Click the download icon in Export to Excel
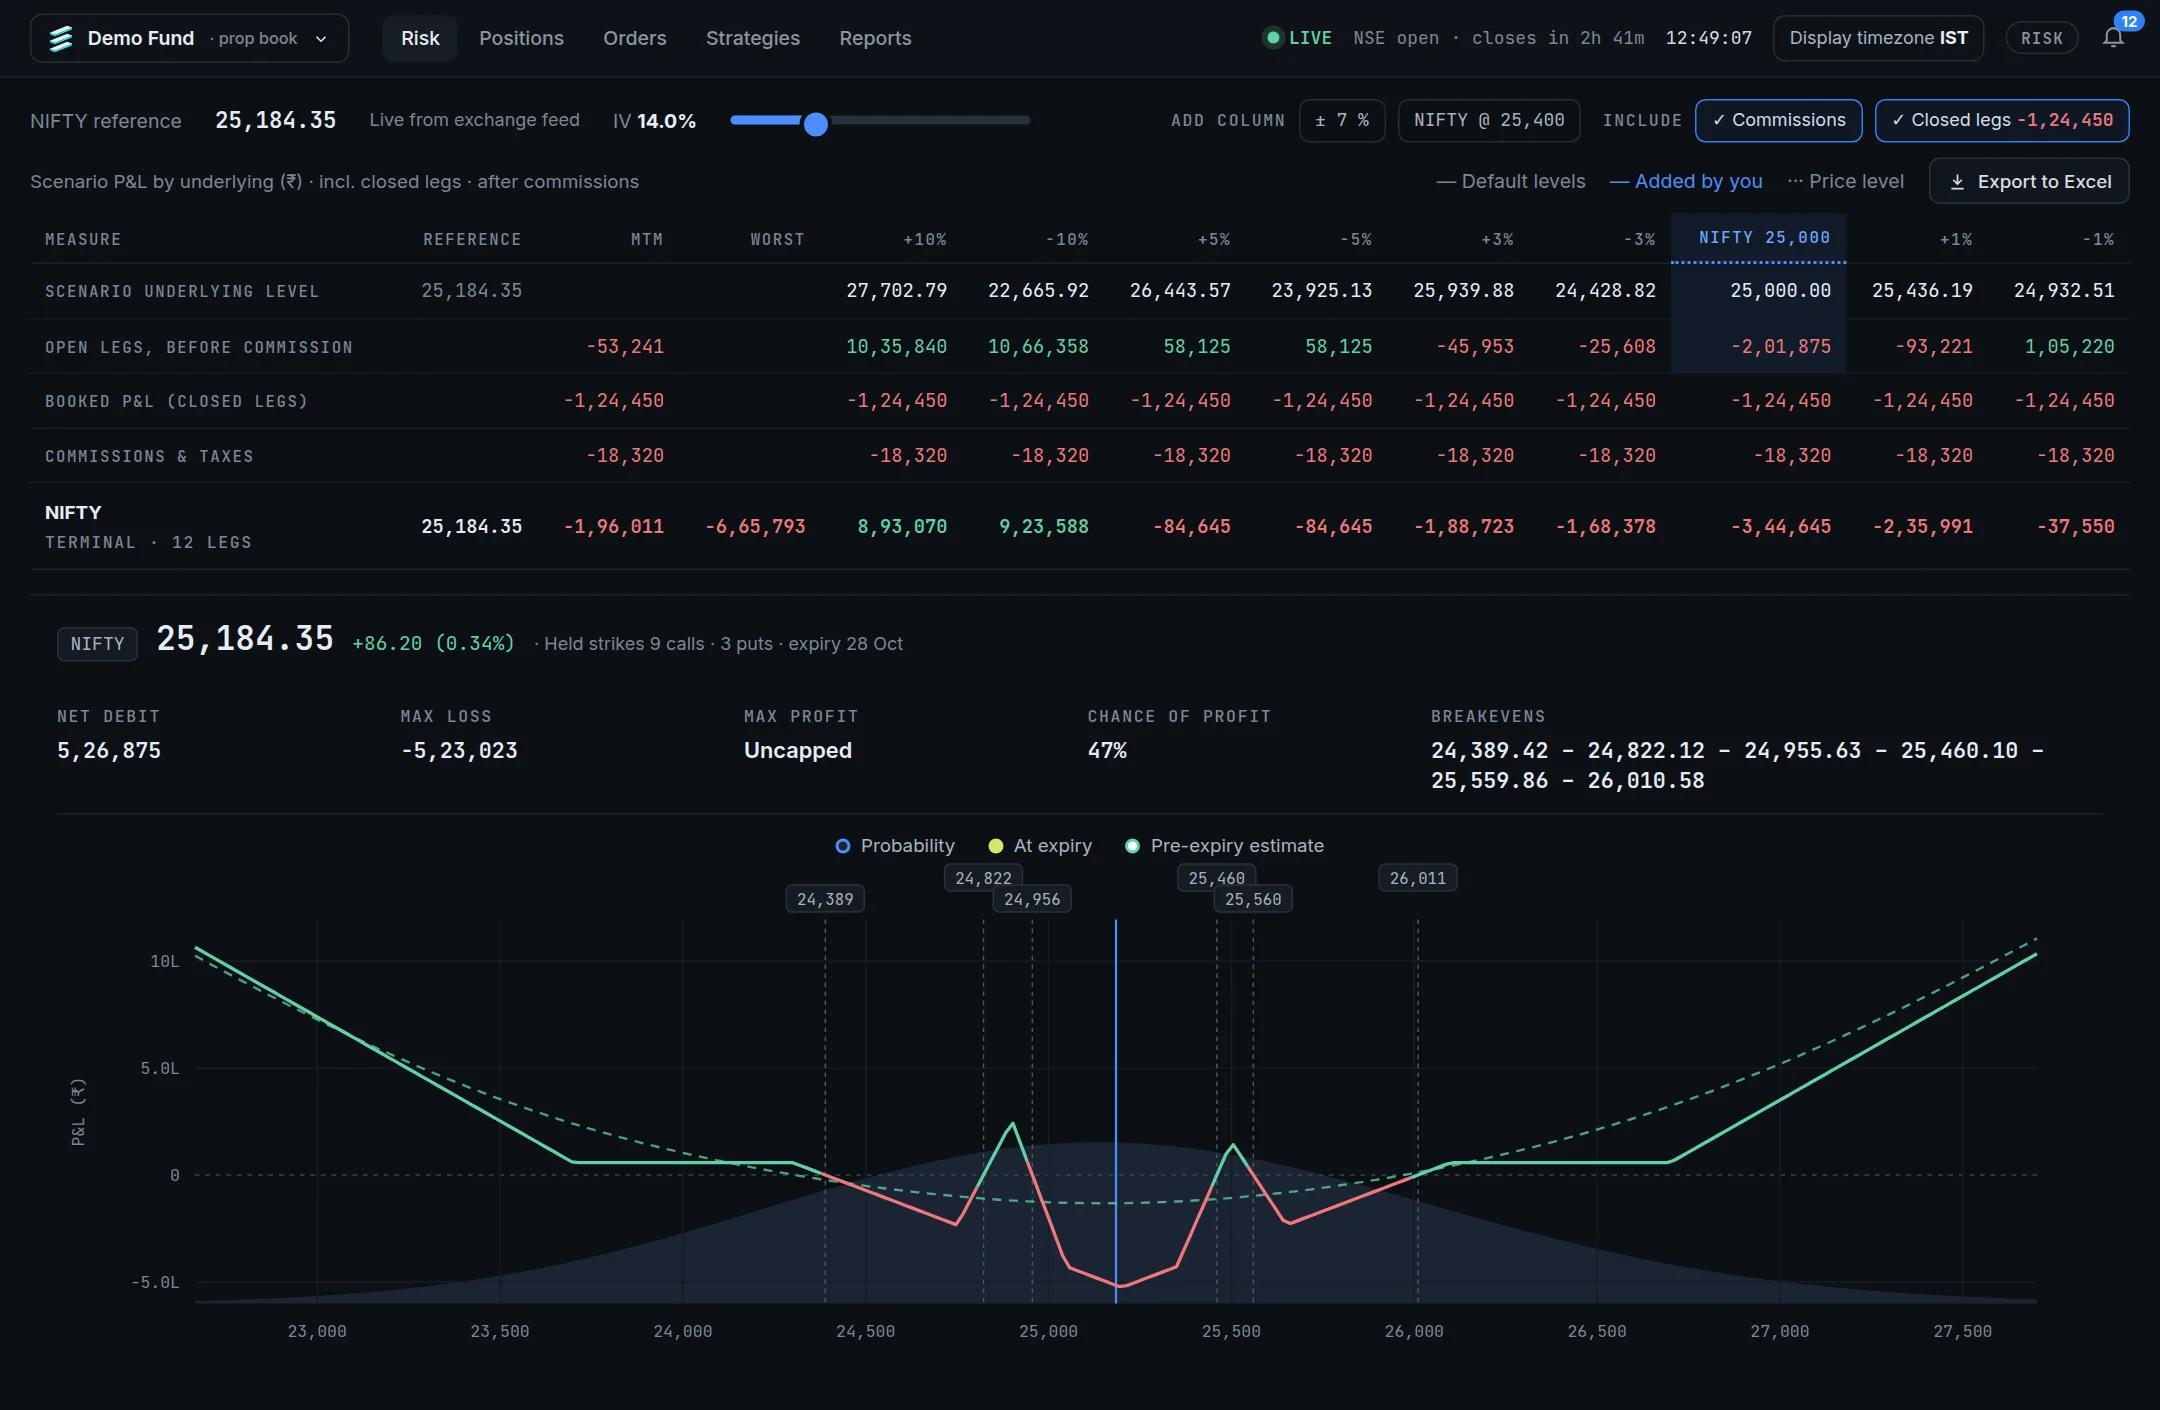Image resolution: width=2160 pixels, height=1410 pixels. 1957,182
